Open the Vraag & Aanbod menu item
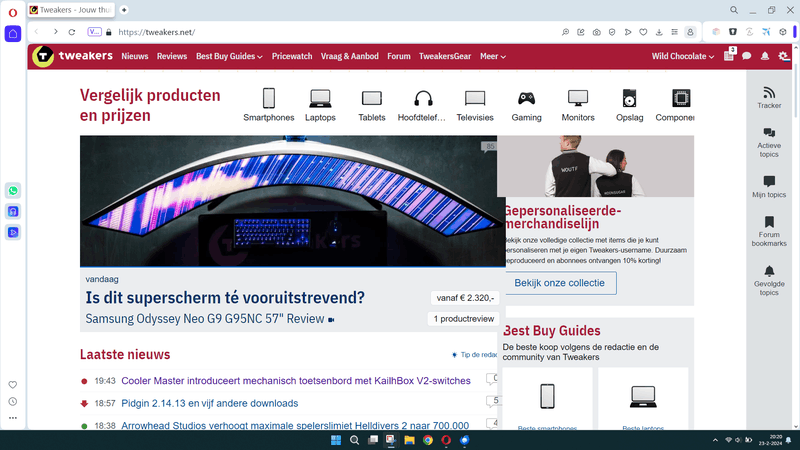This screenshot has height=450, width=800. point(349,56)
